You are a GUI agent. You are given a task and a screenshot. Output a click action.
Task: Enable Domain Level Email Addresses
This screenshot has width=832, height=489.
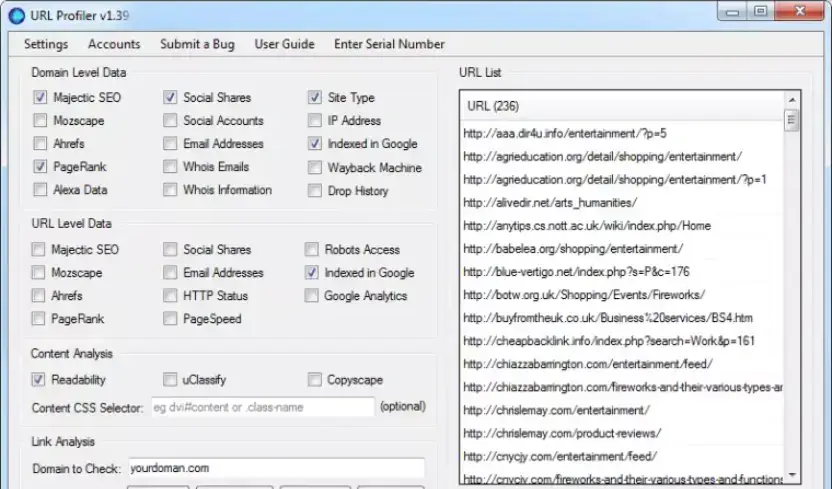pyautogui.click(x=170, y=143)
